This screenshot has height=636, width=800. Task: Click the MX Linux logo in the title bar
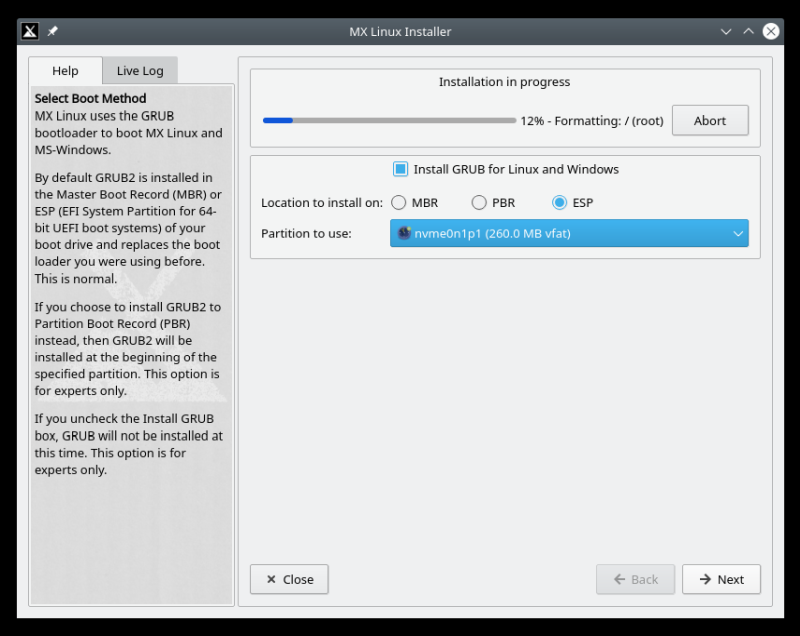(x=29, y=31)
